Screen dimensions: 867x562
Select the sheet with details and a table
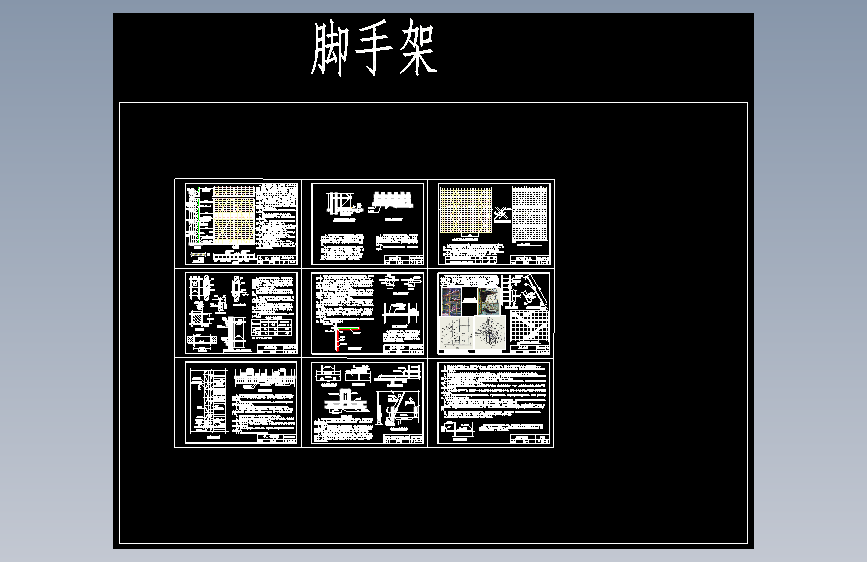click(x=241, y=313)
